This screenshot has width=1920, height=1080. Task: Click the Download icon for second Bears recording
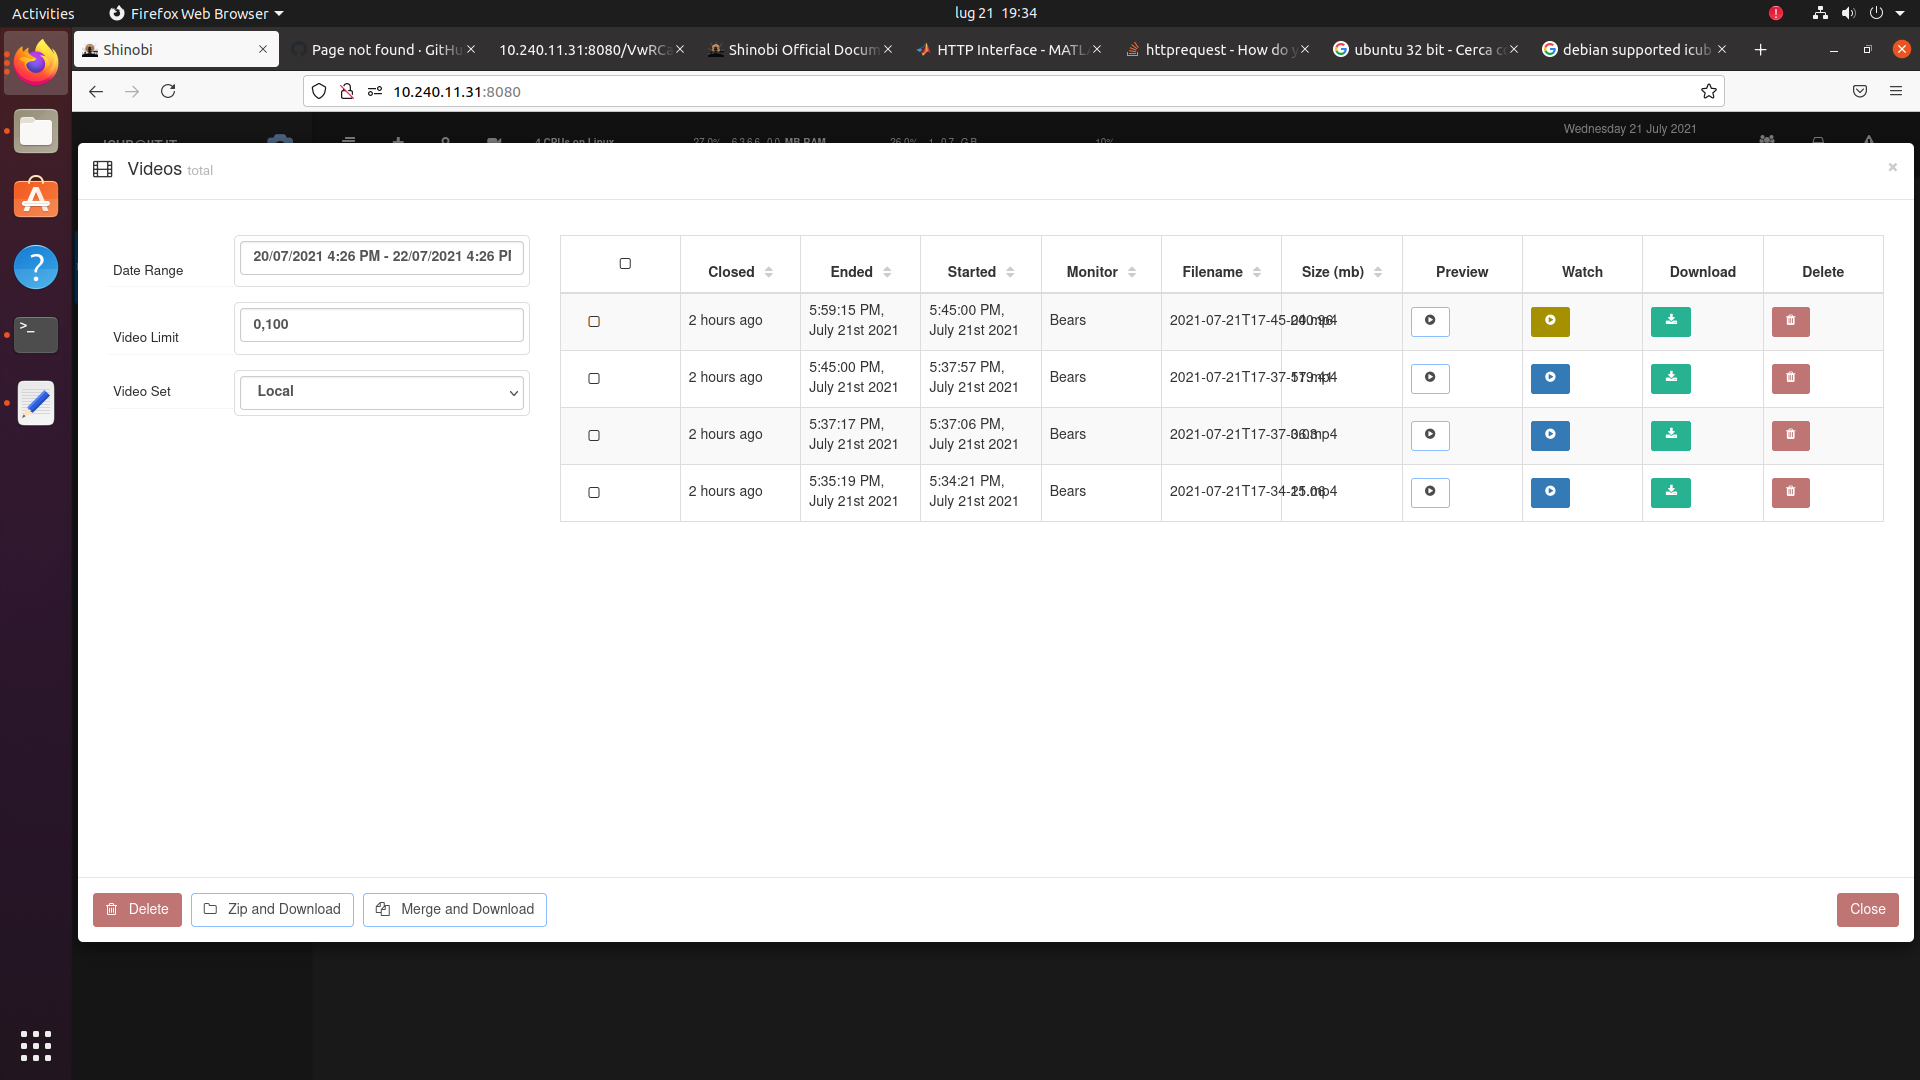(1671, 377)
